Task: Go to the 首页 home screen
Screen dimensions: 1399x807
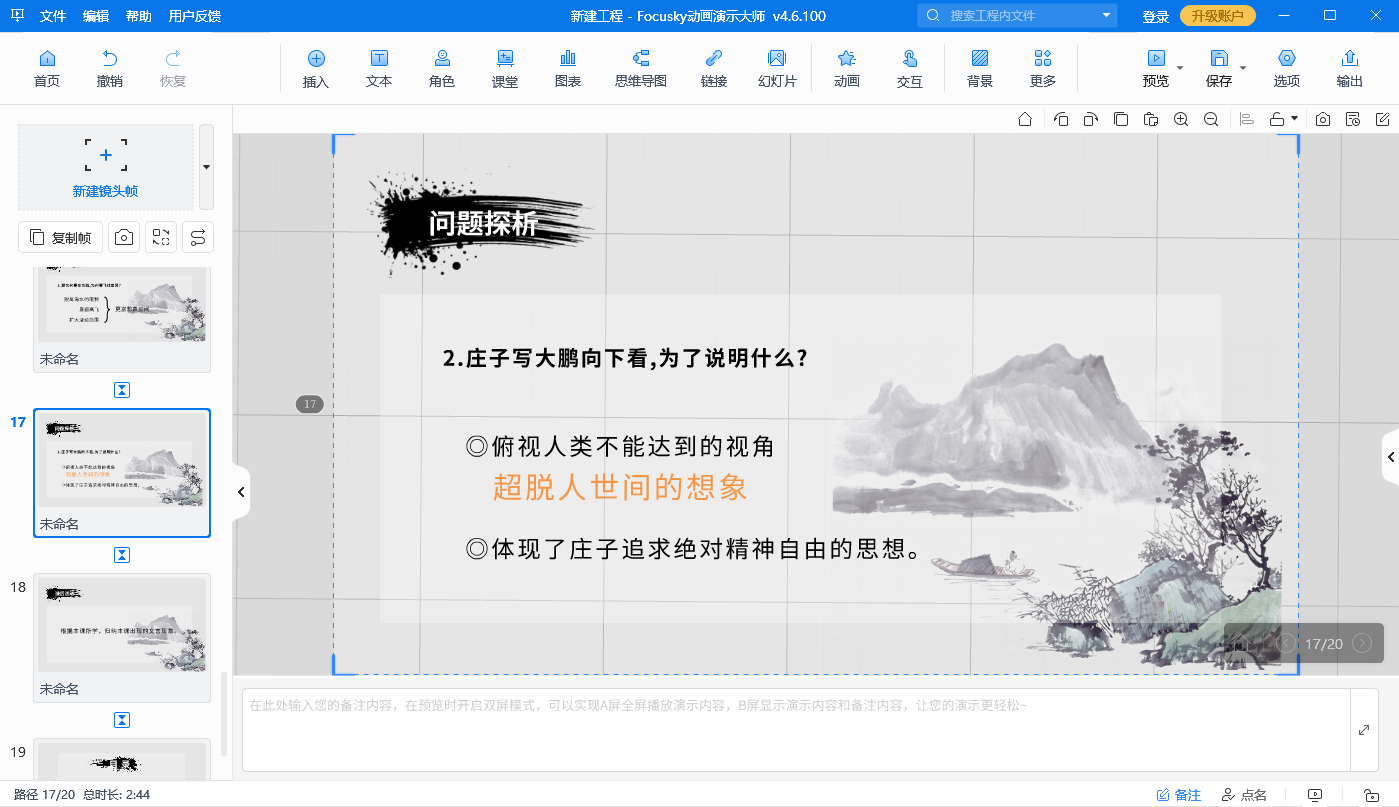Action: point(46,69)
